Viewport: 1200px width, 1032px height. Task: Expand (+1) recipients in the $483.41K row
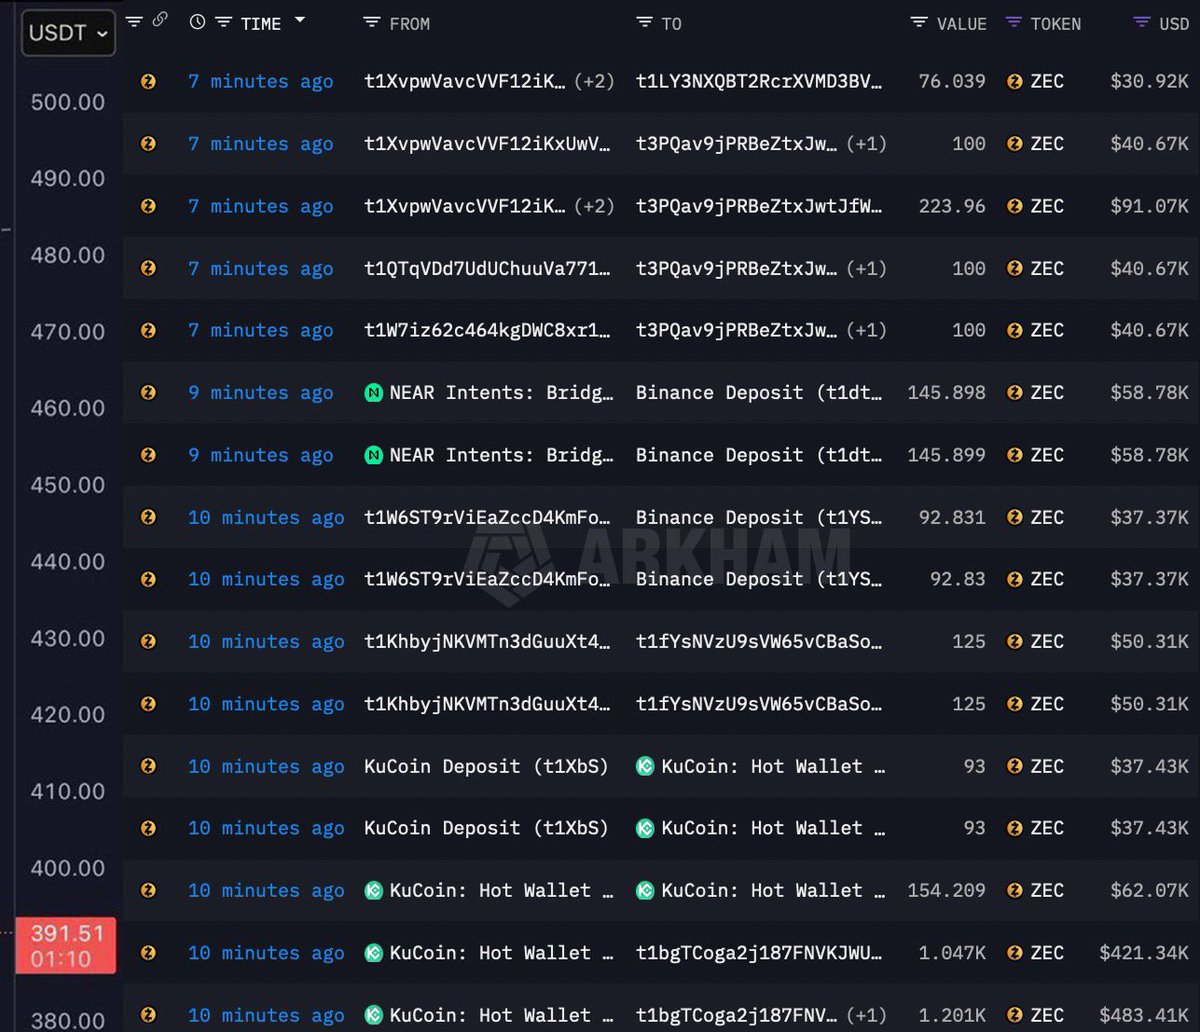867,1015
